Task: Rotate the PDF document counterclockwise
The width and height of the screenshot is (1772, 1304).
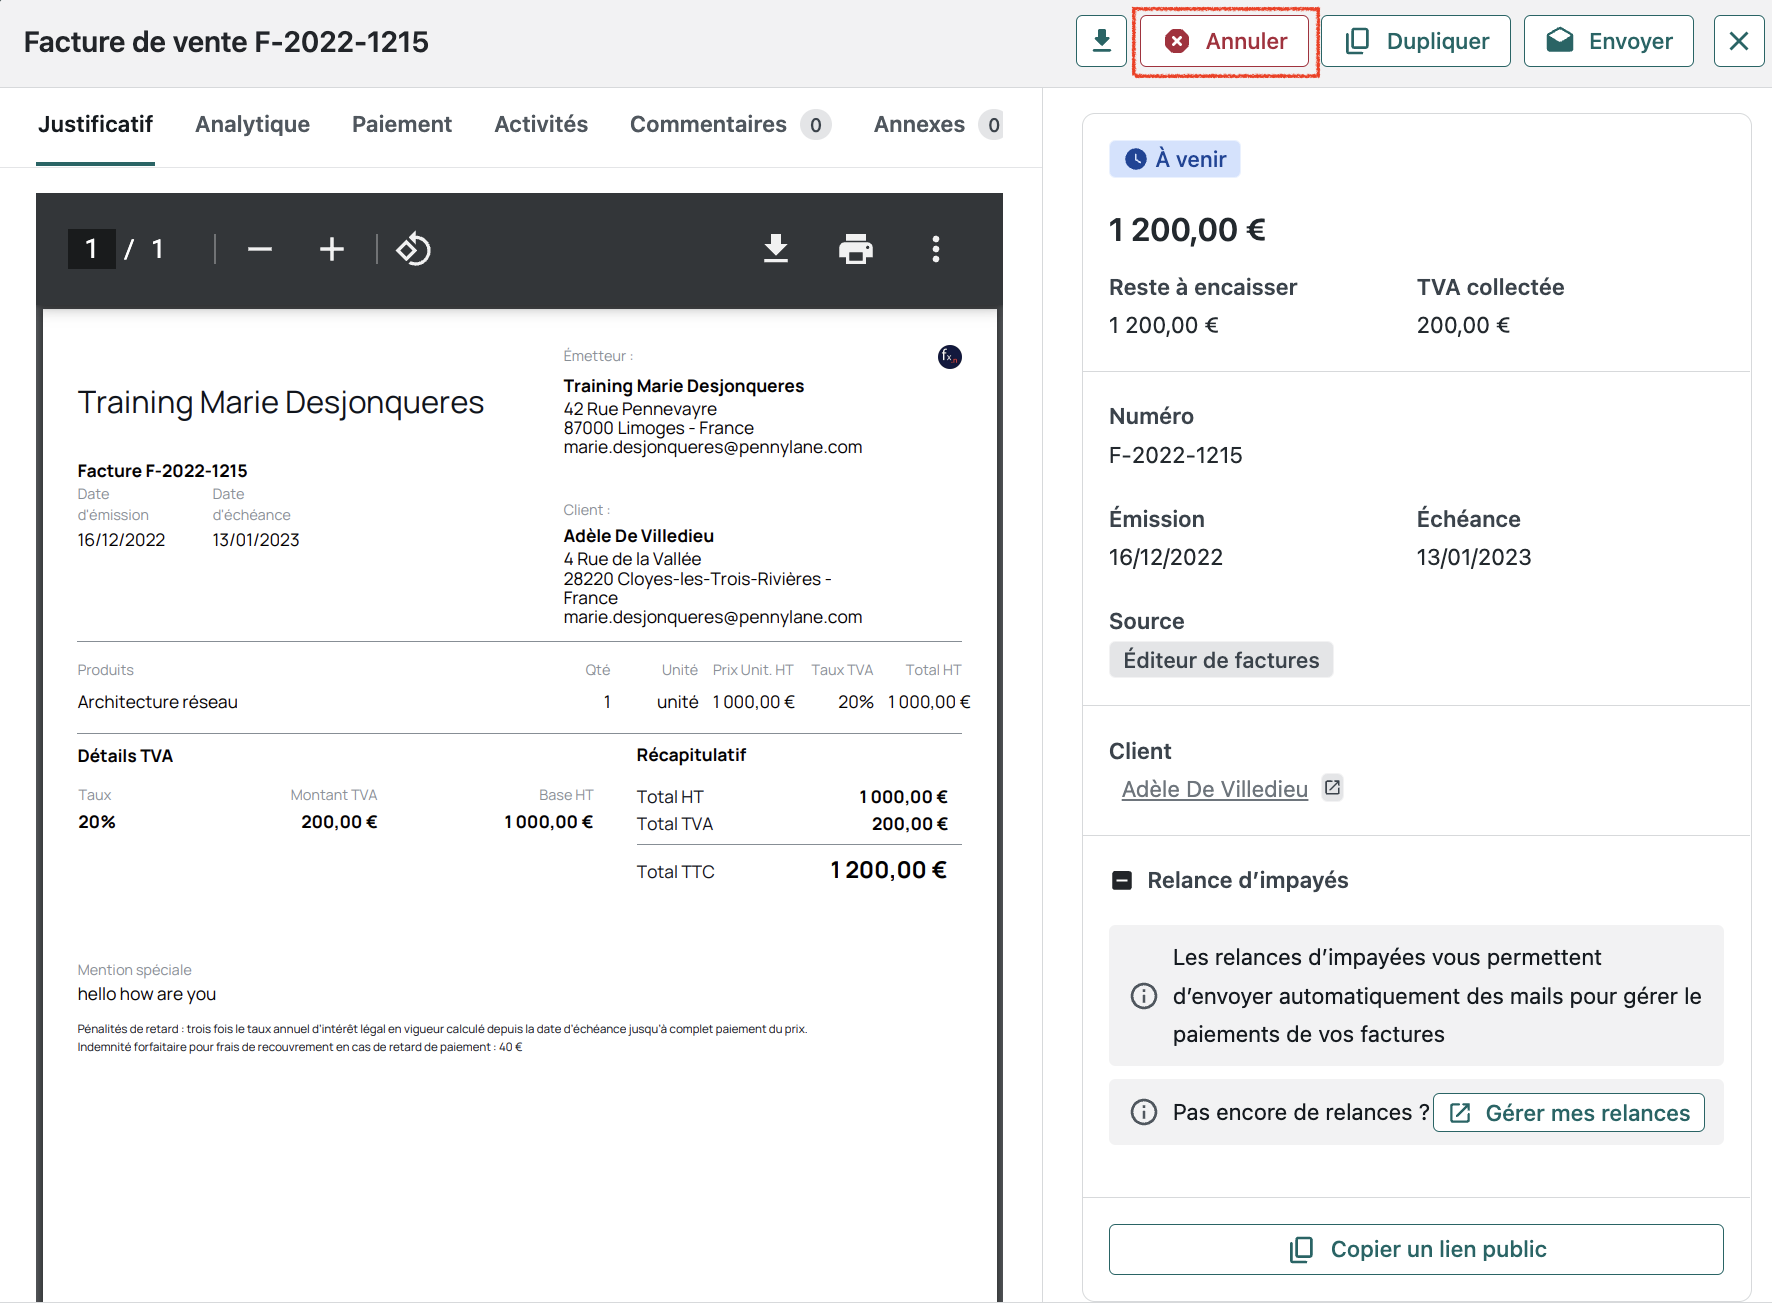Action: click(x=413, y=249)
